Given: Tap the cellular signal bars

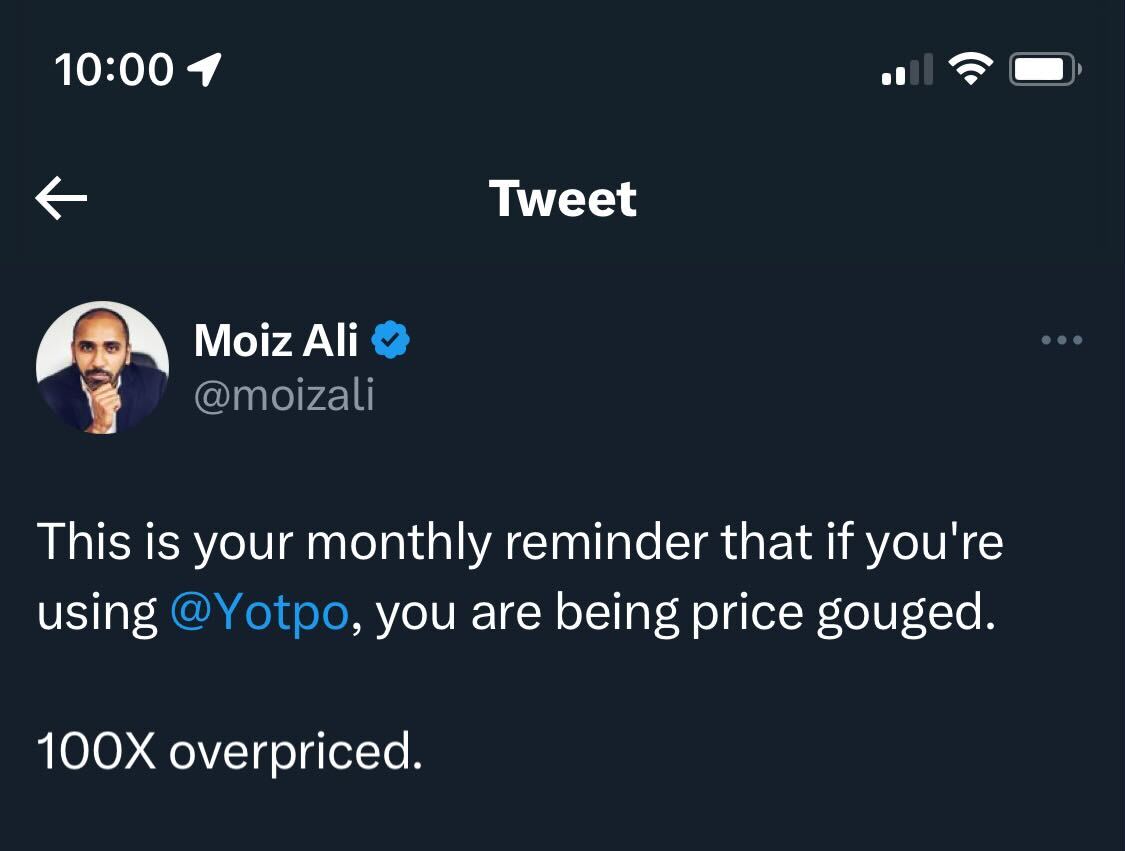Looking at the screenshot, I should coord(907,71).
